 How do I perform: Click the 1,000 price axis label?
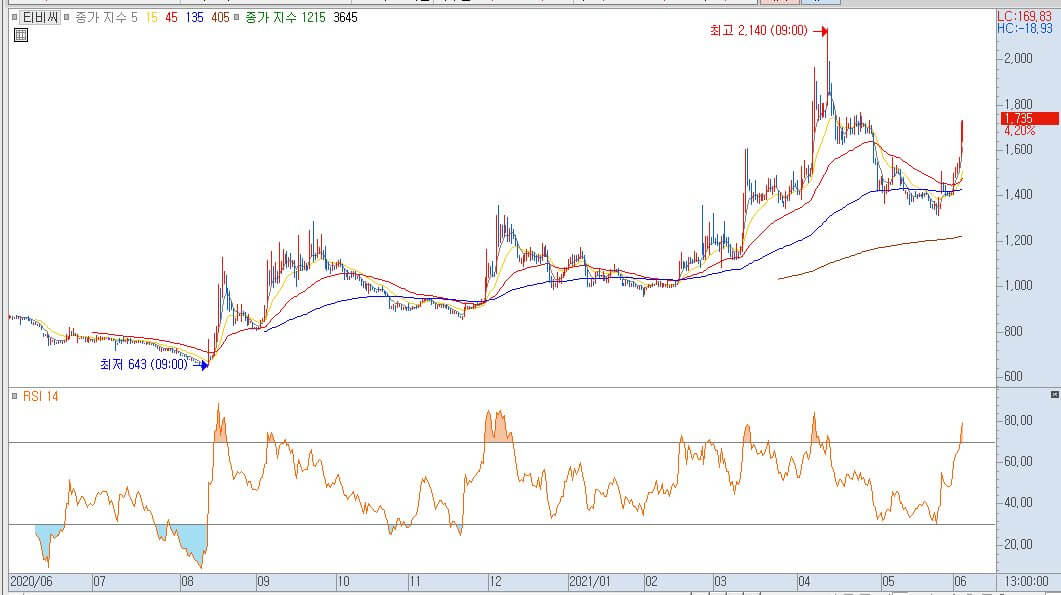[x=1018, y=286]
